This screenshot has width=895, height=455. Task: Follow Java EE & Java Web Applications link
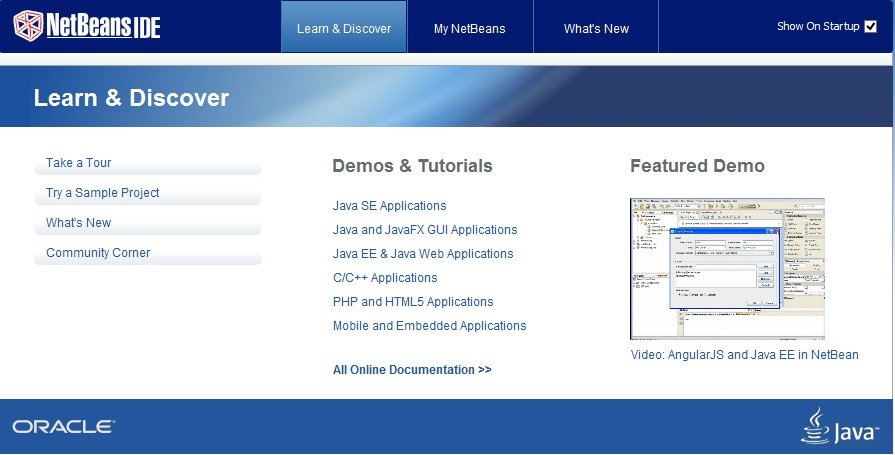pos(423,254)
